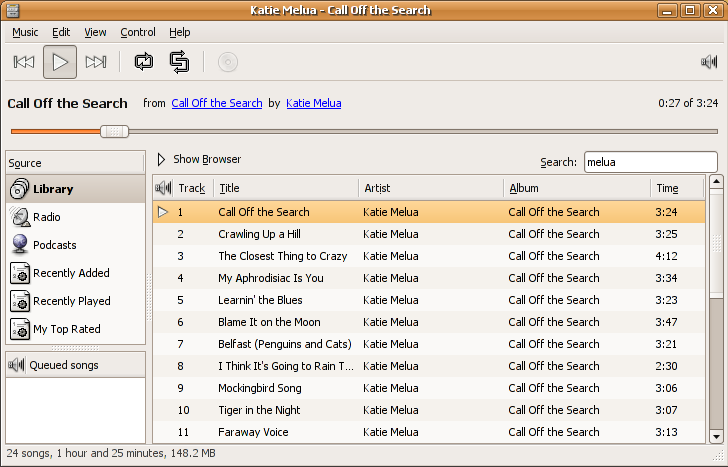Click in the Search field containing melua
Screen dimensions: 728x467
[x=650, y=162]
